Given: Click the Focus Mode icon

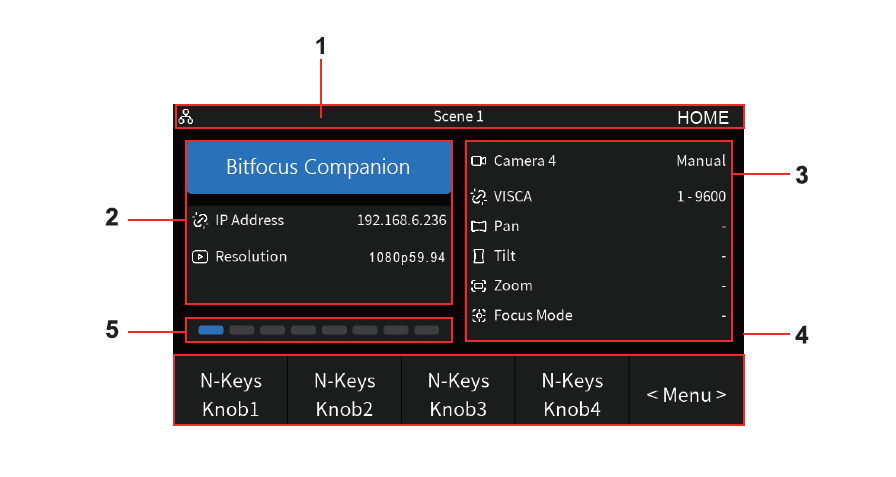Looking at the screenshot, I should (479, 315).
